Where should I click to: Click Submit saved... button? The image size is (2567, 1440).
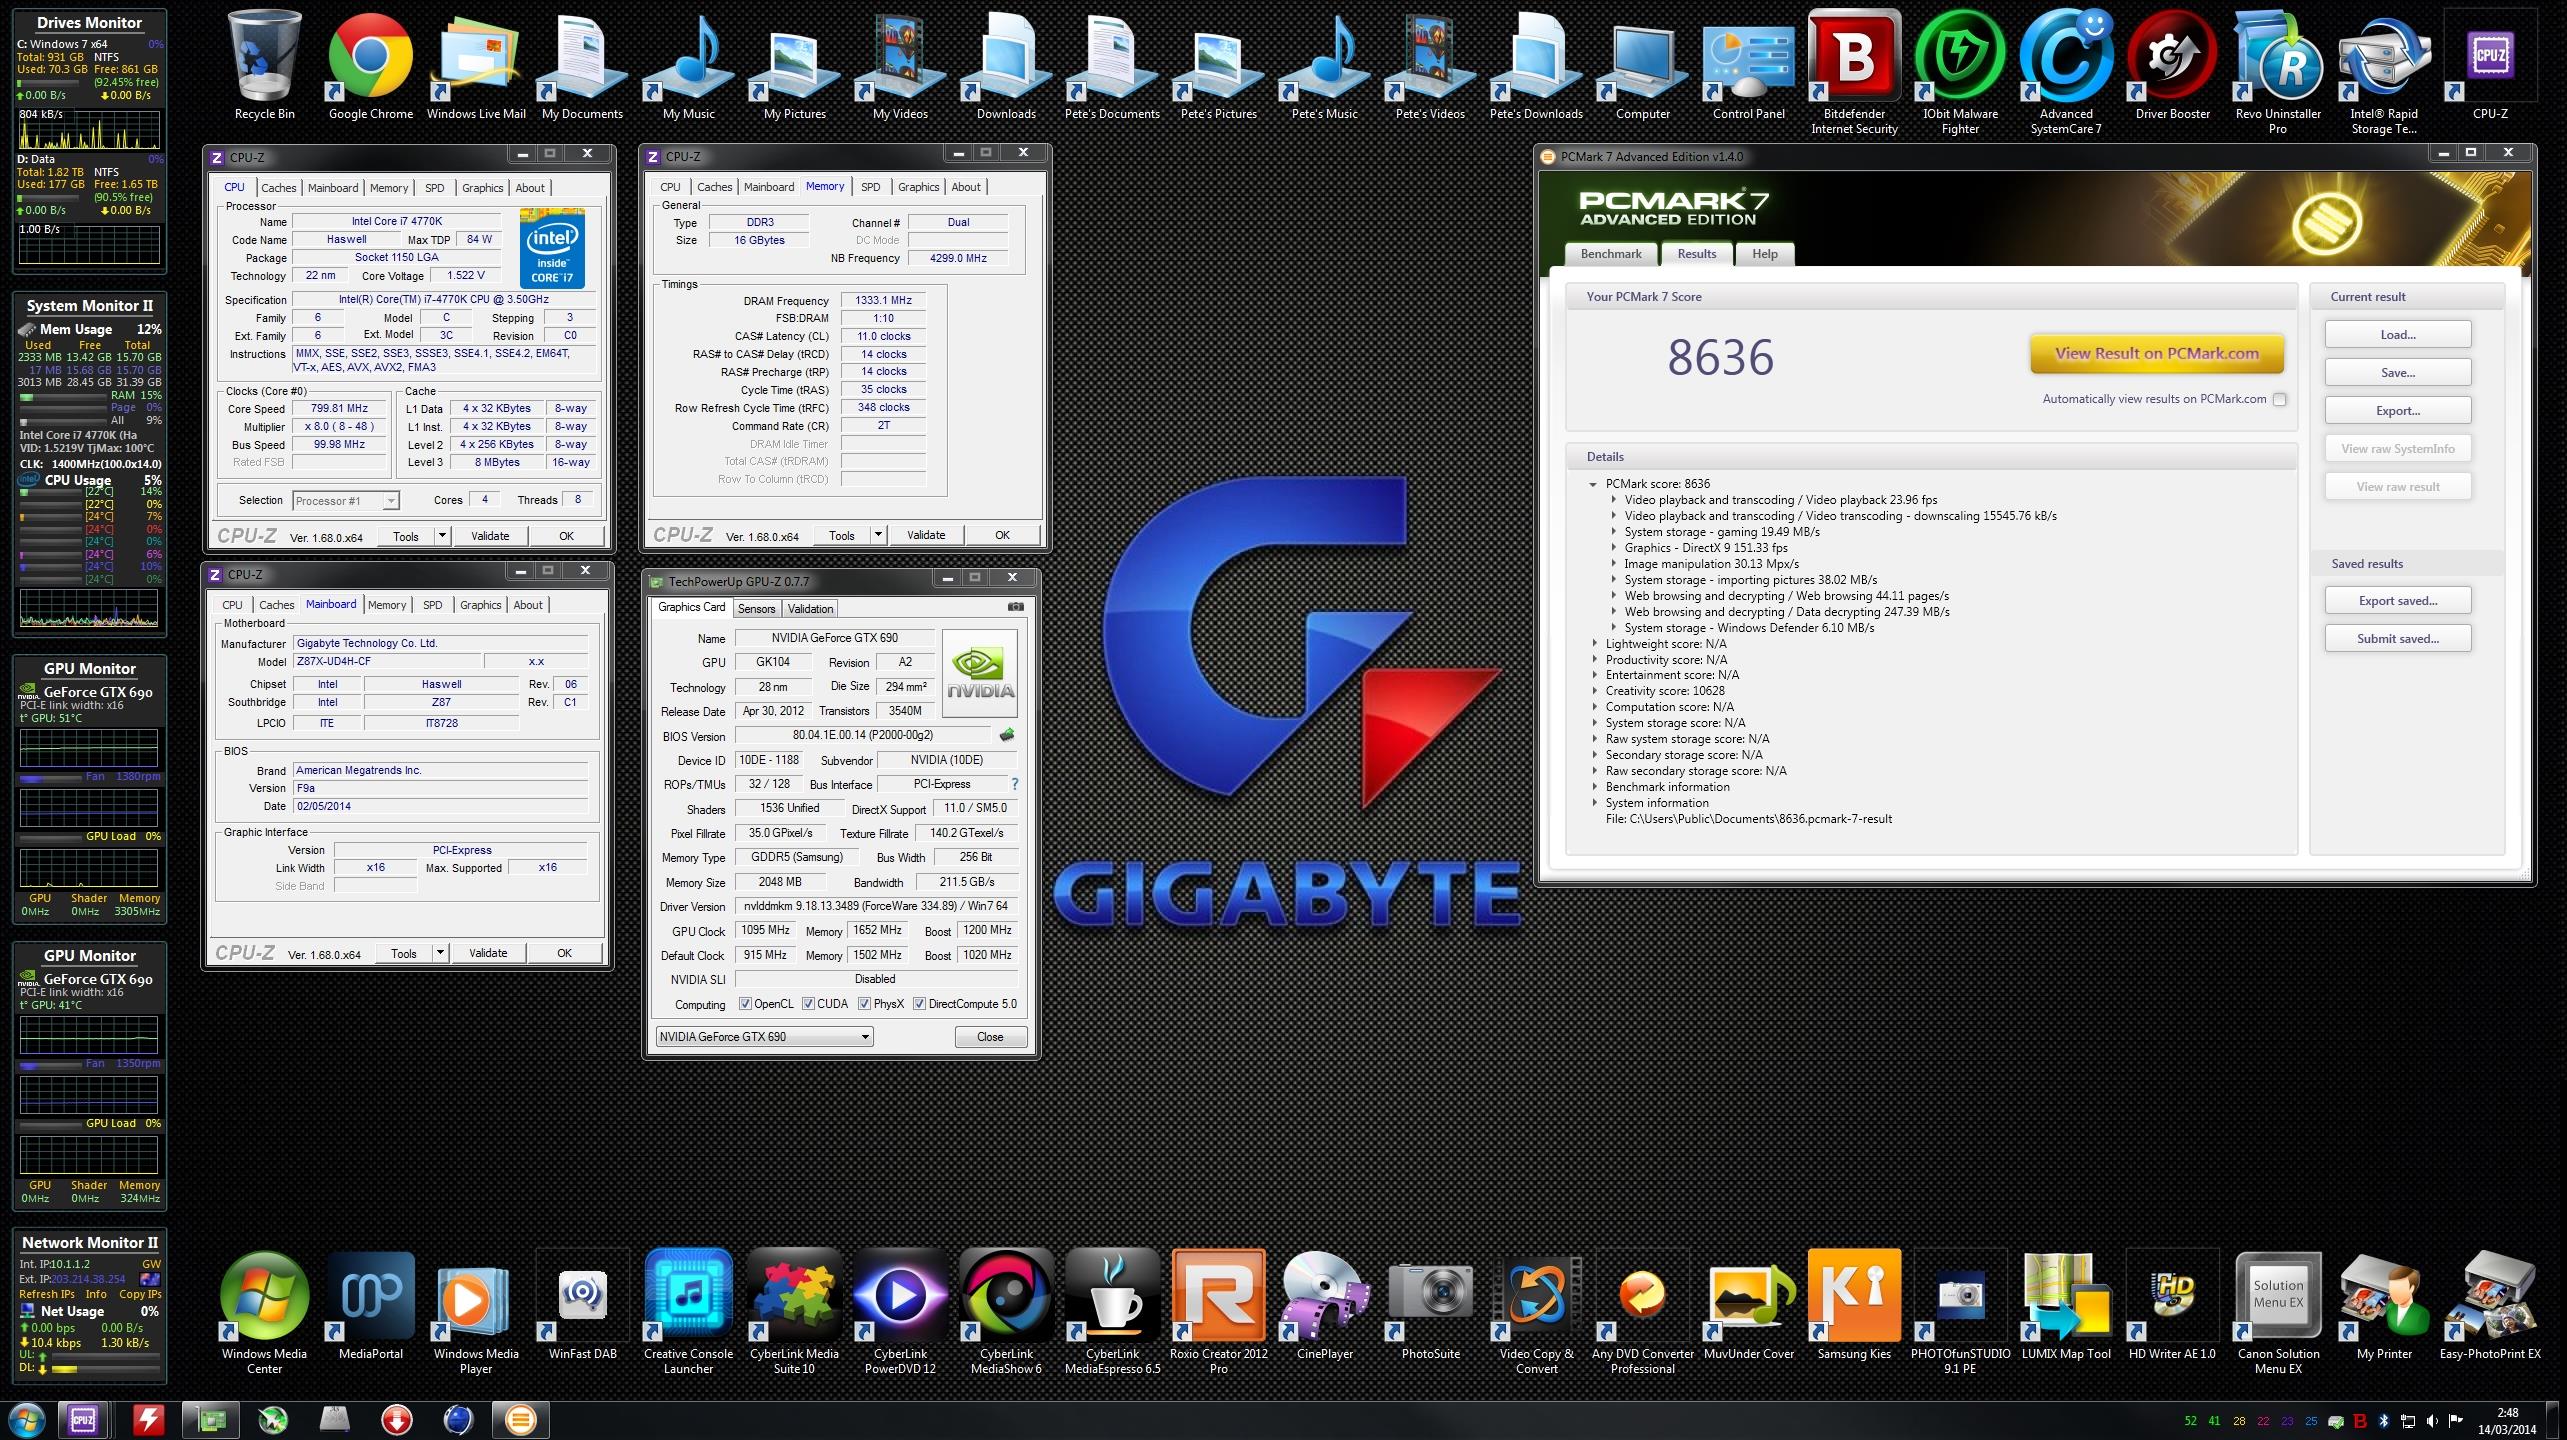click(2397, 638)
